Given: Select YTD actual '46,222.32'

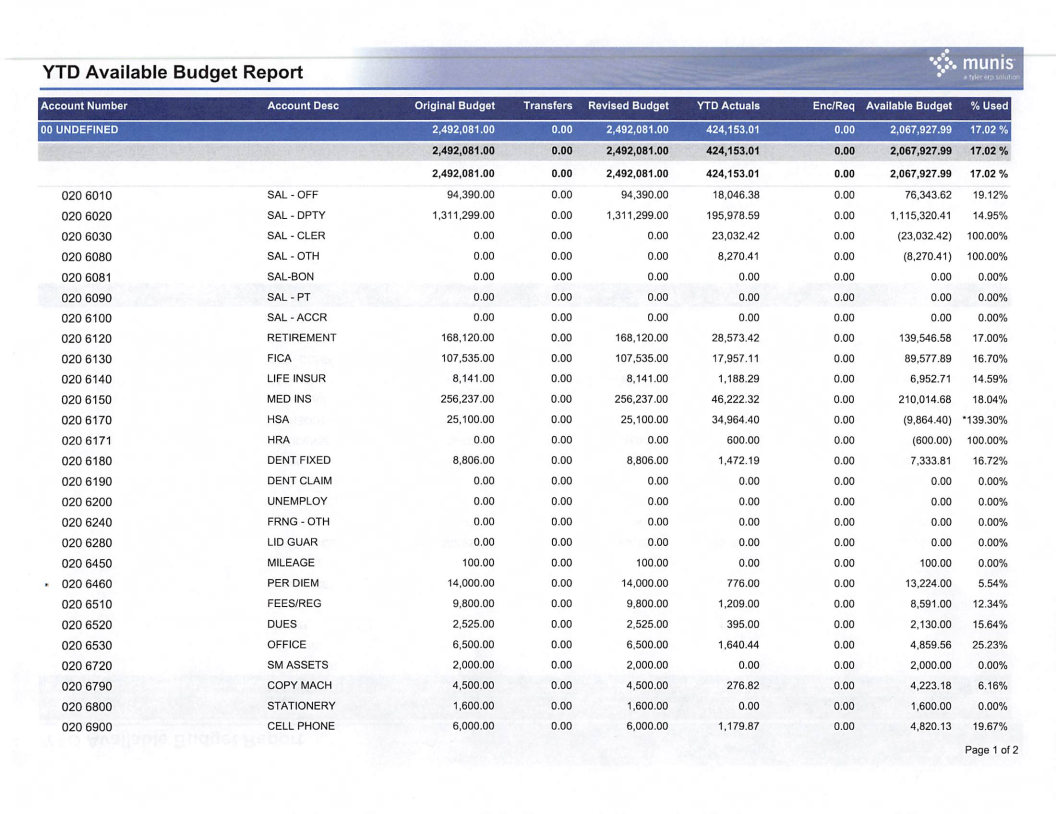Looking at the screenshot, I should coord(735,399).
